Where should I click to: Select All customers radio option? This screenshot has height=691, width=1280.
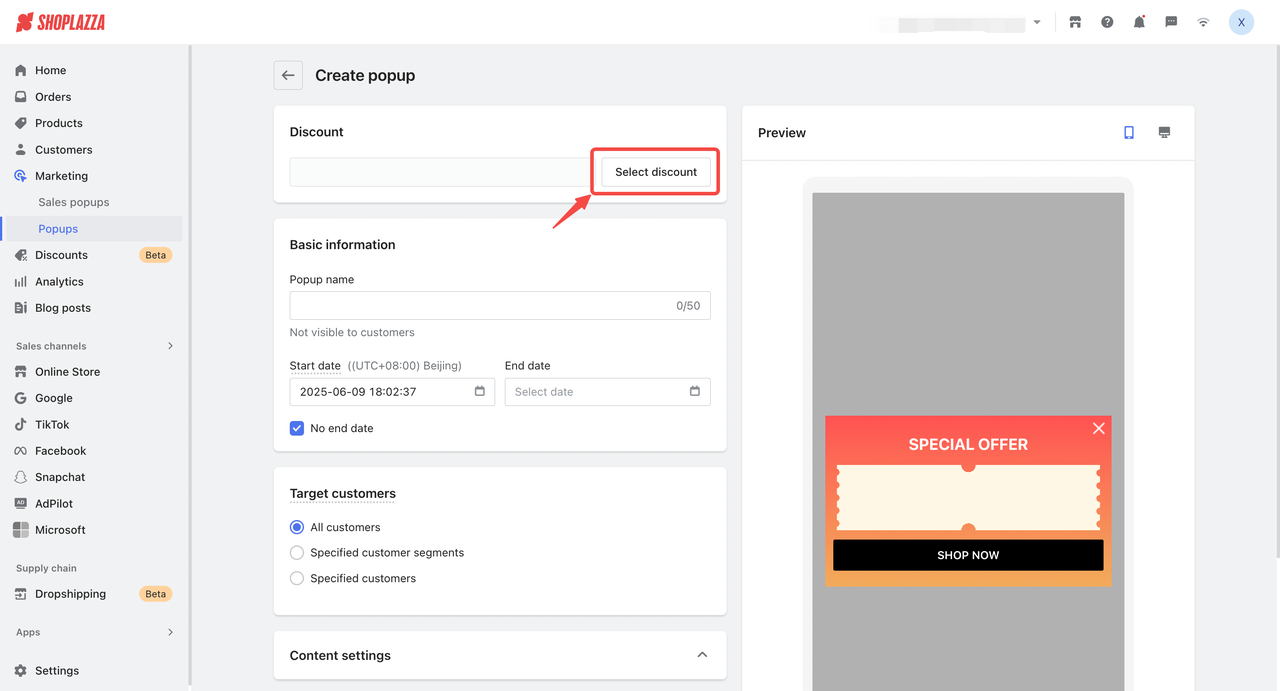coord(297,527)
